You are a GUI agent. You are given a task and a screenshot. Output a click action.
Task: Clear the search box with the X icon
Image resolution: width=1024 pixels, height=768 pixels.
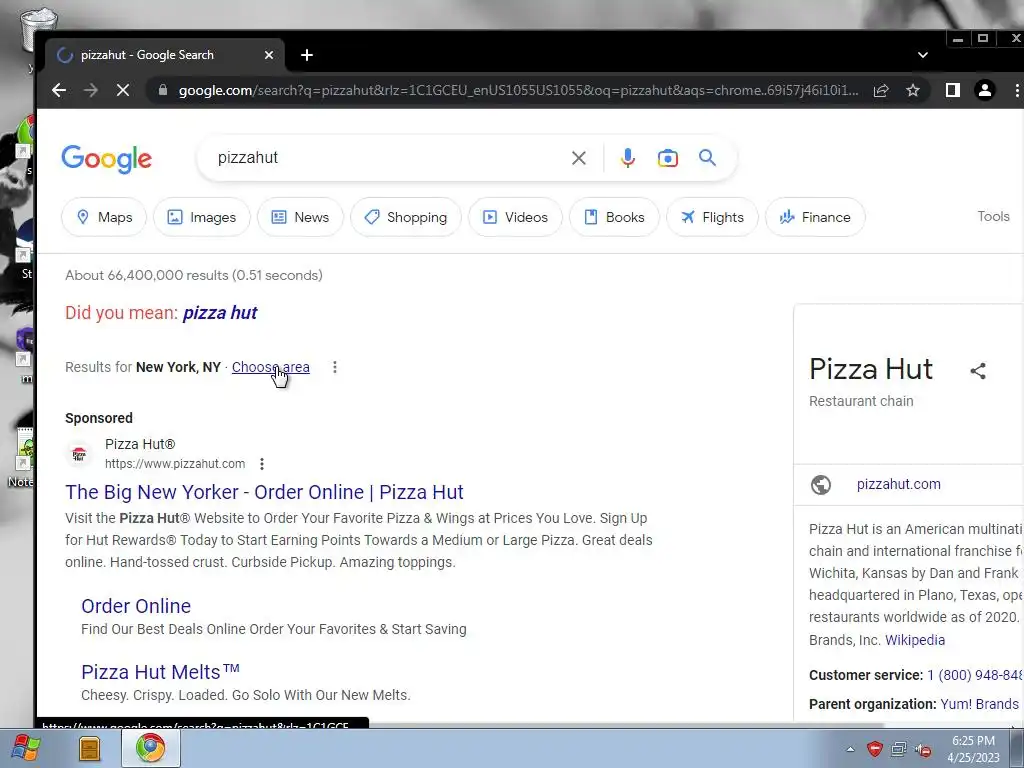pos(579,158)
